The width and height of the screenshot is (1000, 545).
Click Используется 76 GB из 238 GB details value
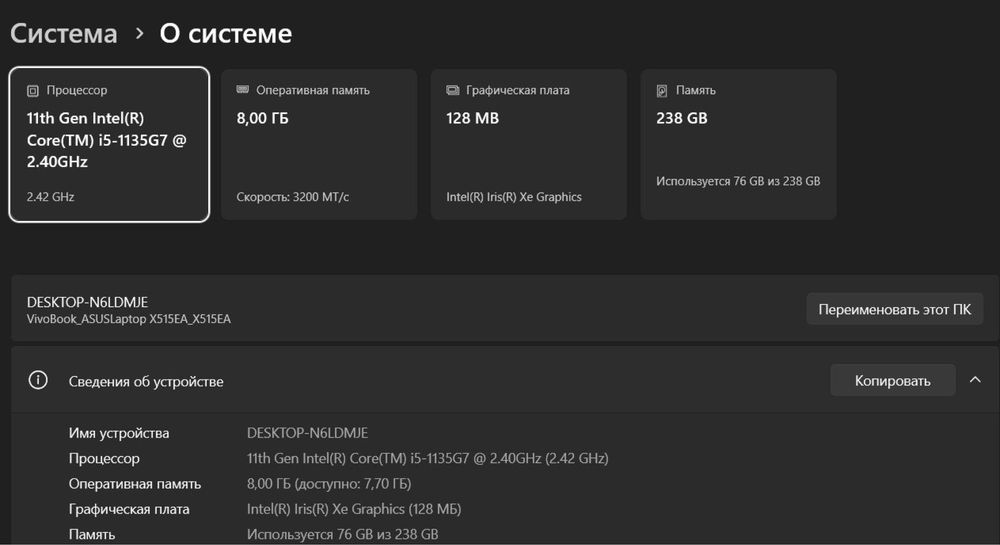[x=342, y=534]
